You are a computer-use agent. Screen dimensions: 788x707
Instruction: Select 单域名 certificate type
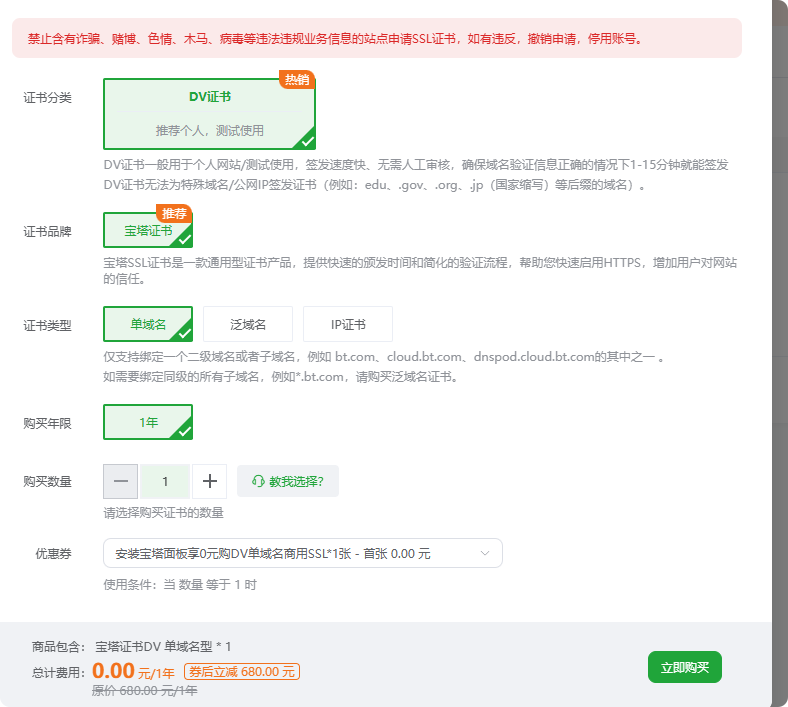148,324
